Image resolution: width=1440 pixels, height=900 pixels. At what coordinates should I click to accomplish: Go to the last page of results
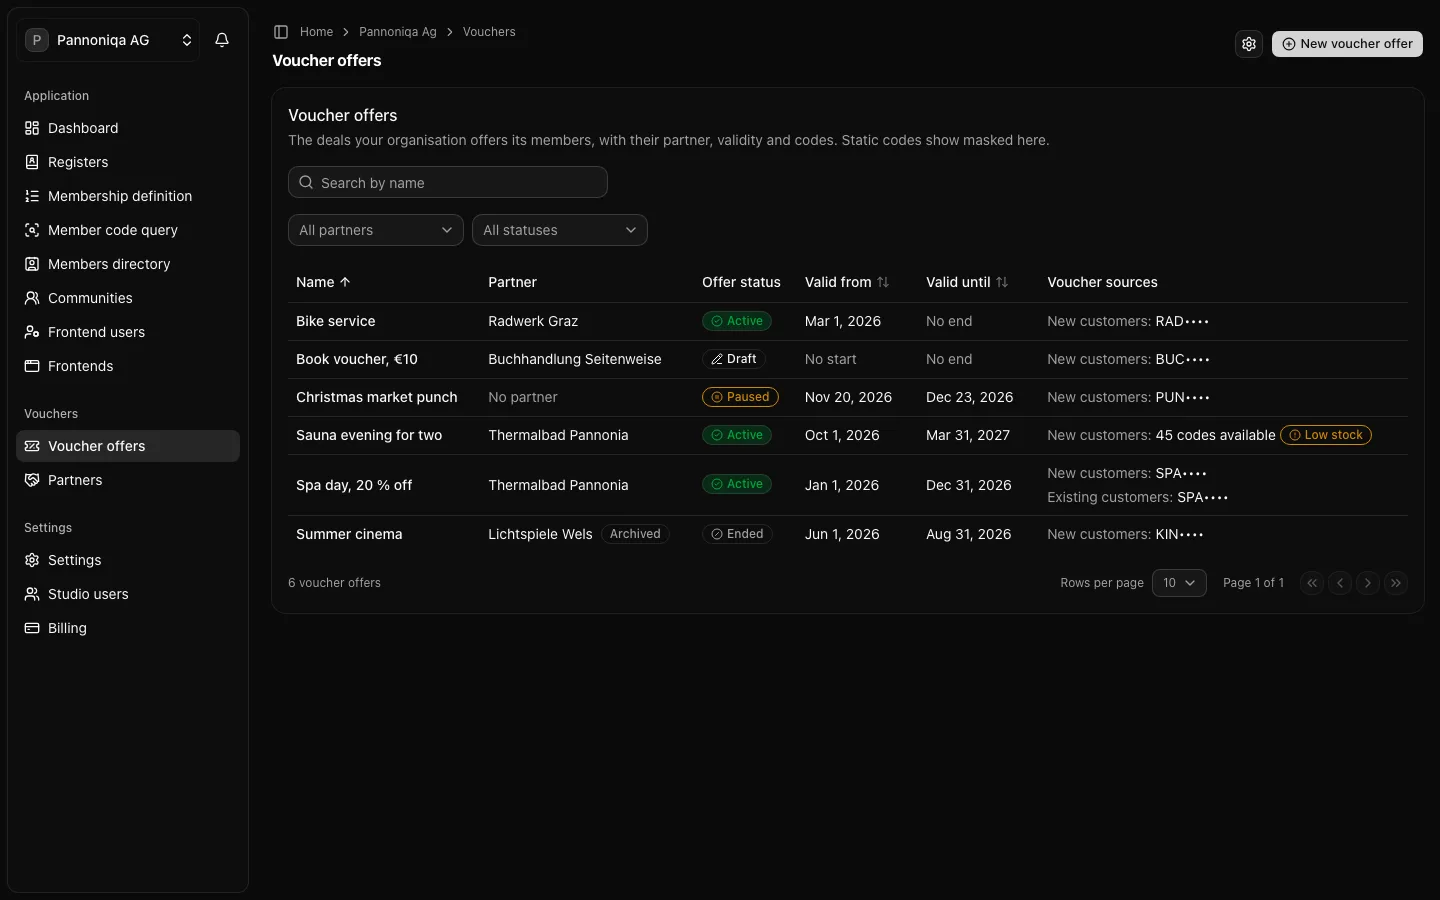[x=1396, y=583]
